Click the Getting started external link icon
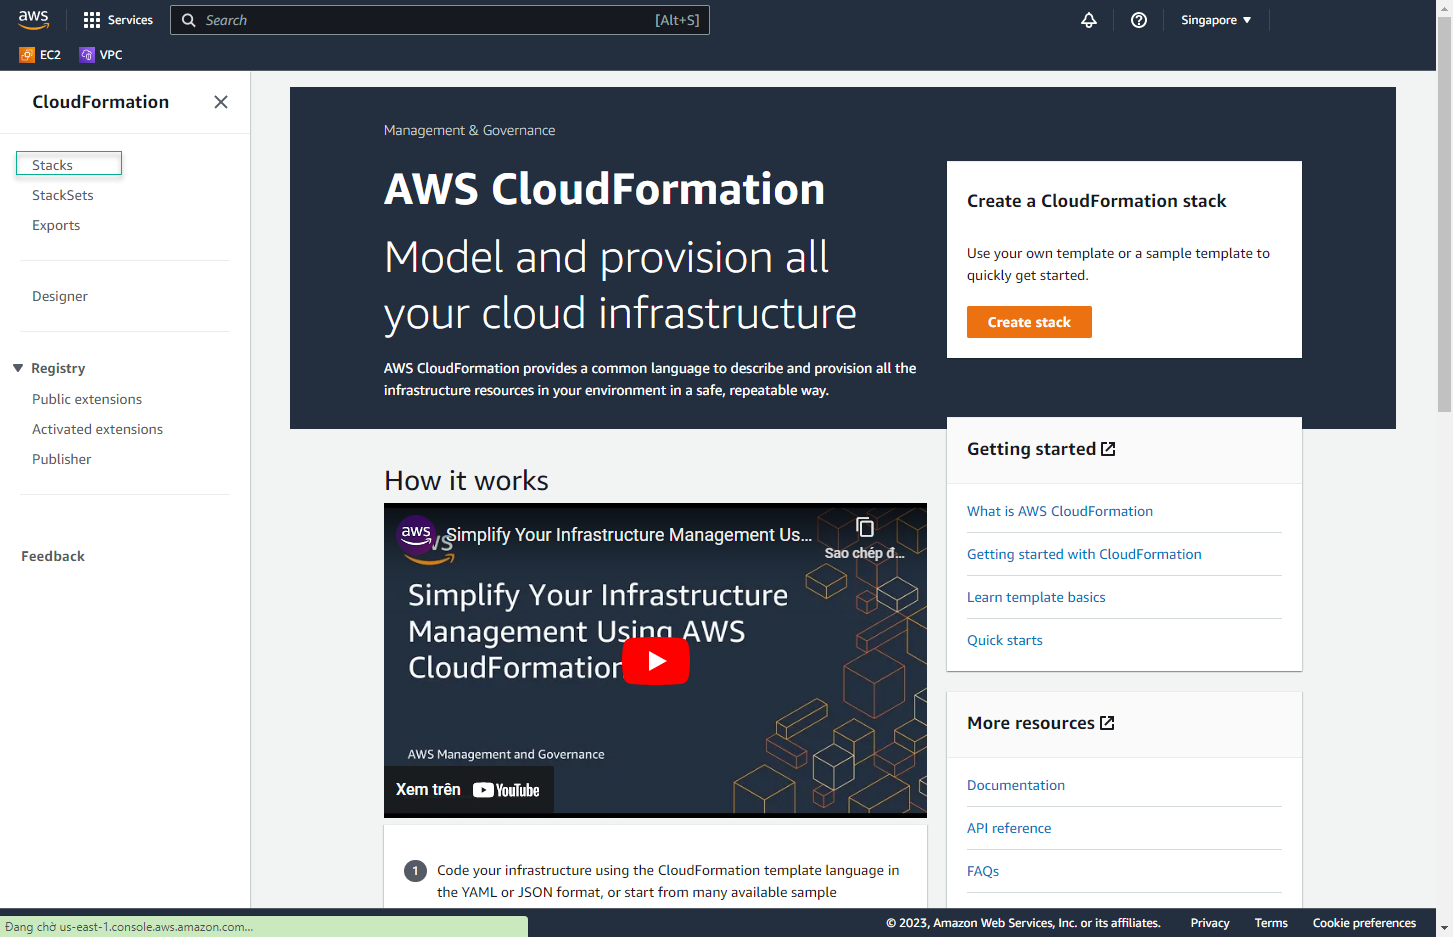The height and width of the screenshot is (937, 1453). [1108, 449]
